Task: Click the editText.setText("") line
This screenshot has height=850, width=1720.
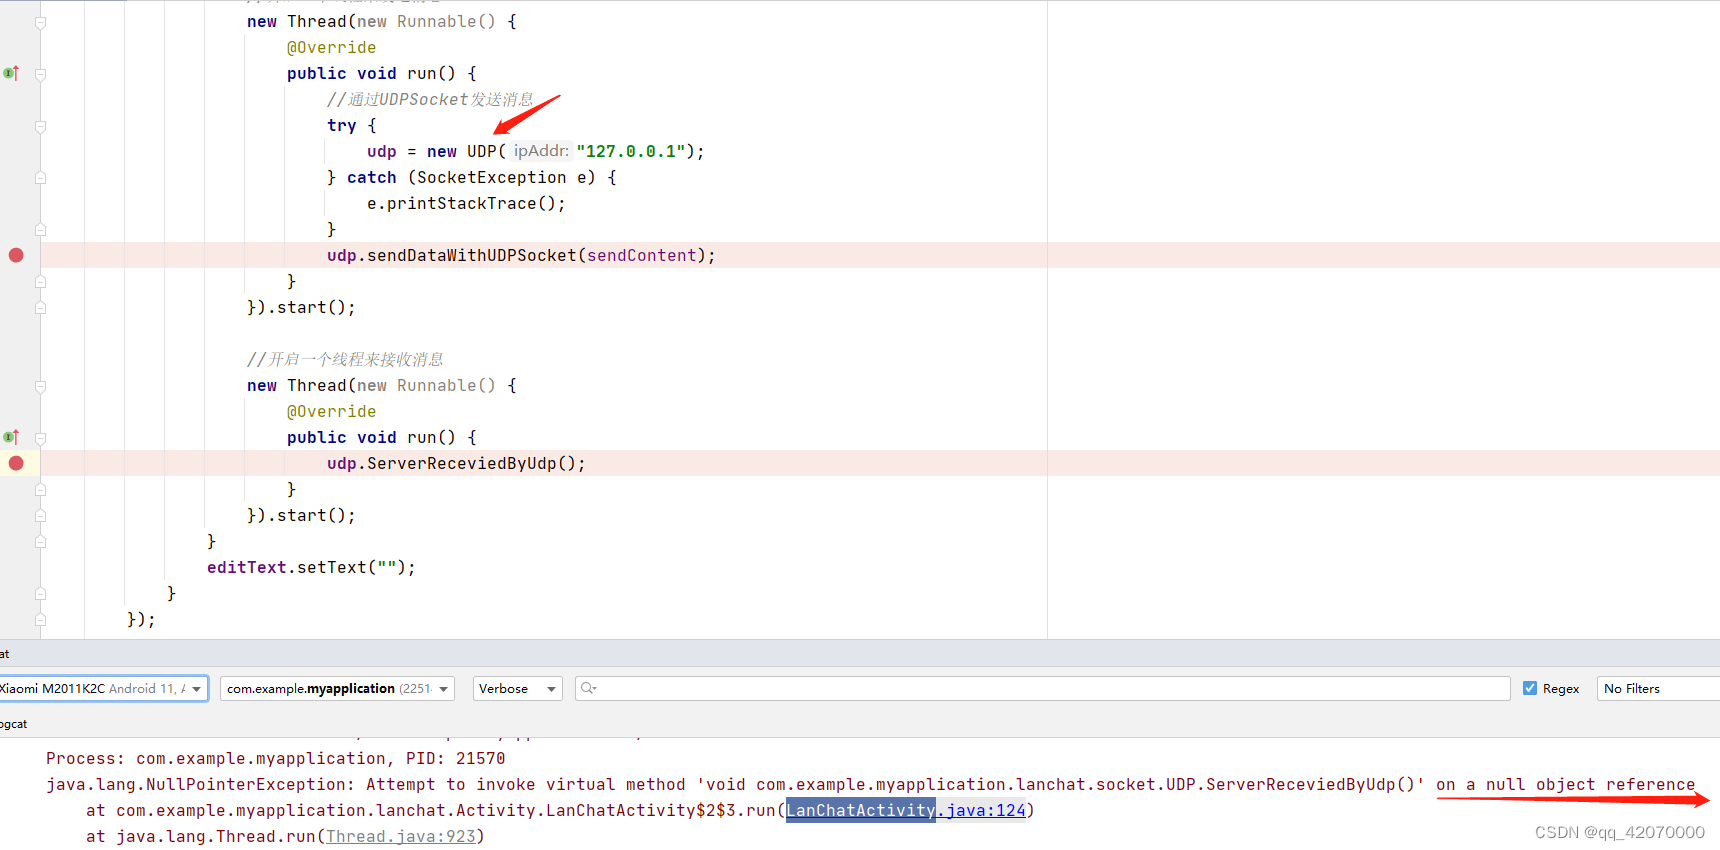Action: click(311, 567)
